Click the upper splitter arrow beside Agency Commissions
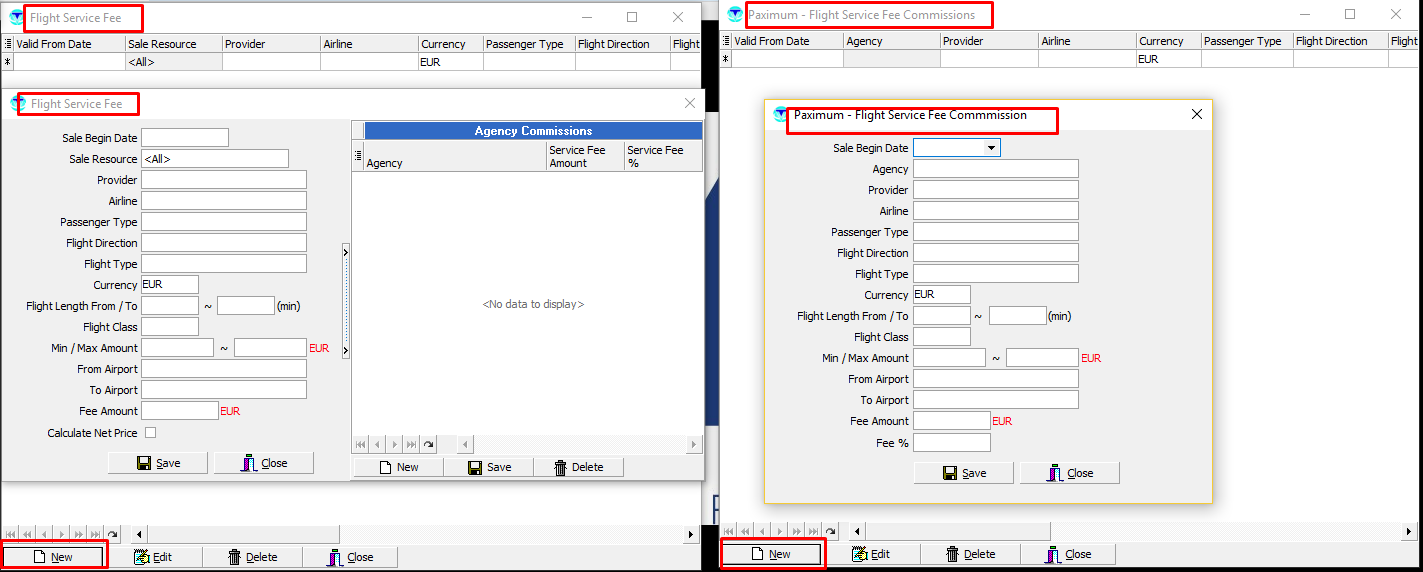The width and height of the screenshot is (1423, 572). [346, 252]
